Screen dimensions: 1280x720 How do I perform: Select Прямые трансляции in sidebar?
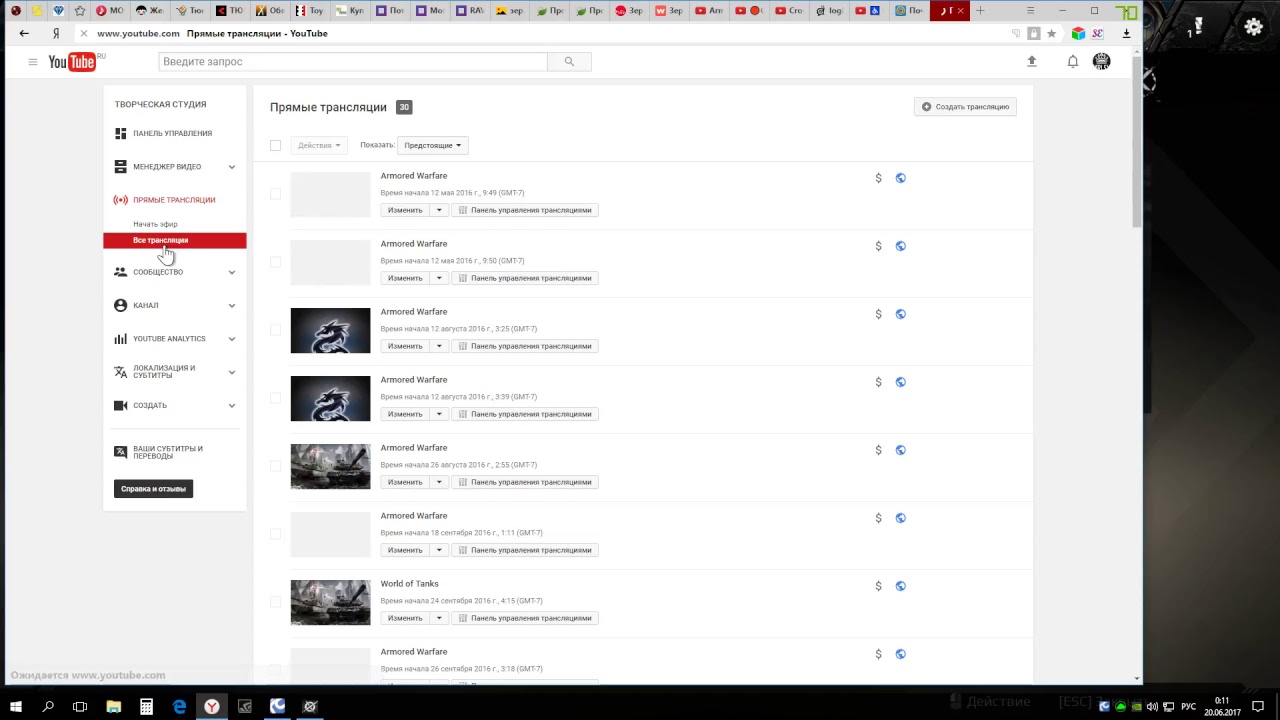(174, 200)
